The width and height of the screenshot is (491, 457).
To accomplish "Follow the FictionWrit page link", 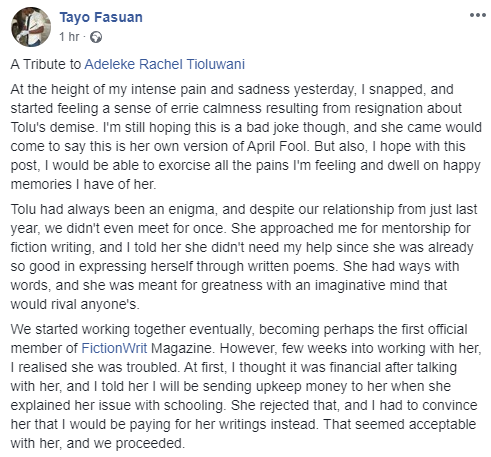I will click(114, 348).
